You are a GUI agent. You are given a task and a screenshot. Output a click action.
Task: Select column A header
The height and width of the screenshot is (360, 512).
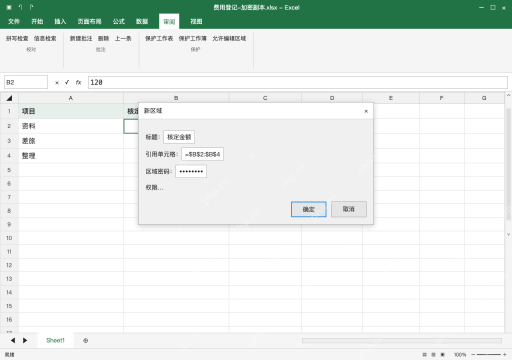click(71, 98)
